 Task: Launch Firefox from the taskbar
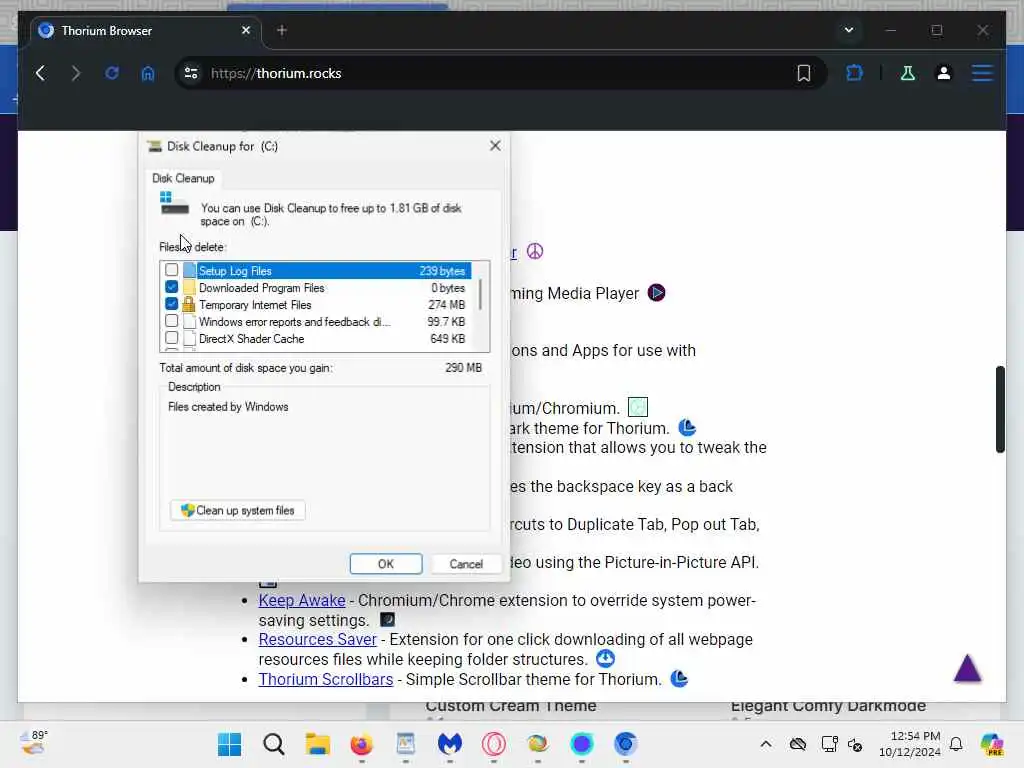(361, 744)
